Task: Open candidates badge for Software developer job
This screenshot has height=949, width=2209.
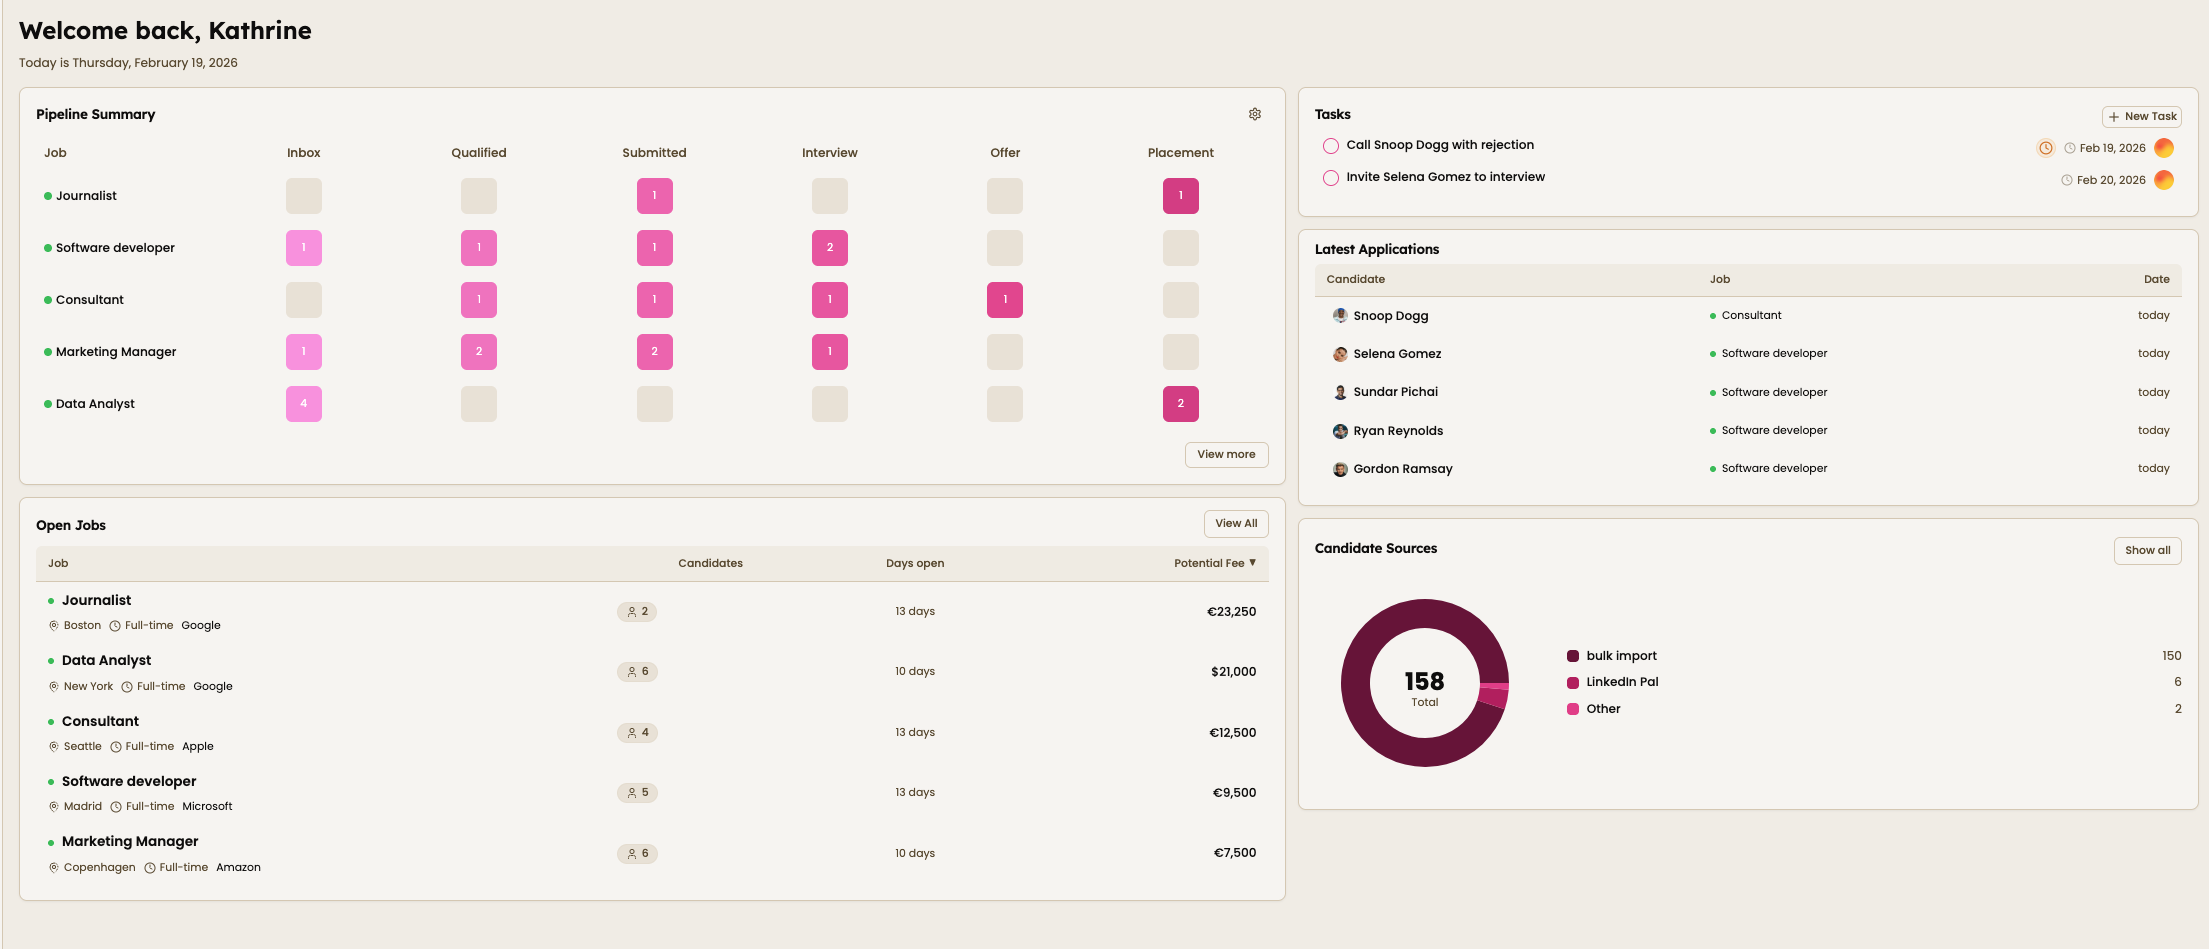Action: click(637, 793)
